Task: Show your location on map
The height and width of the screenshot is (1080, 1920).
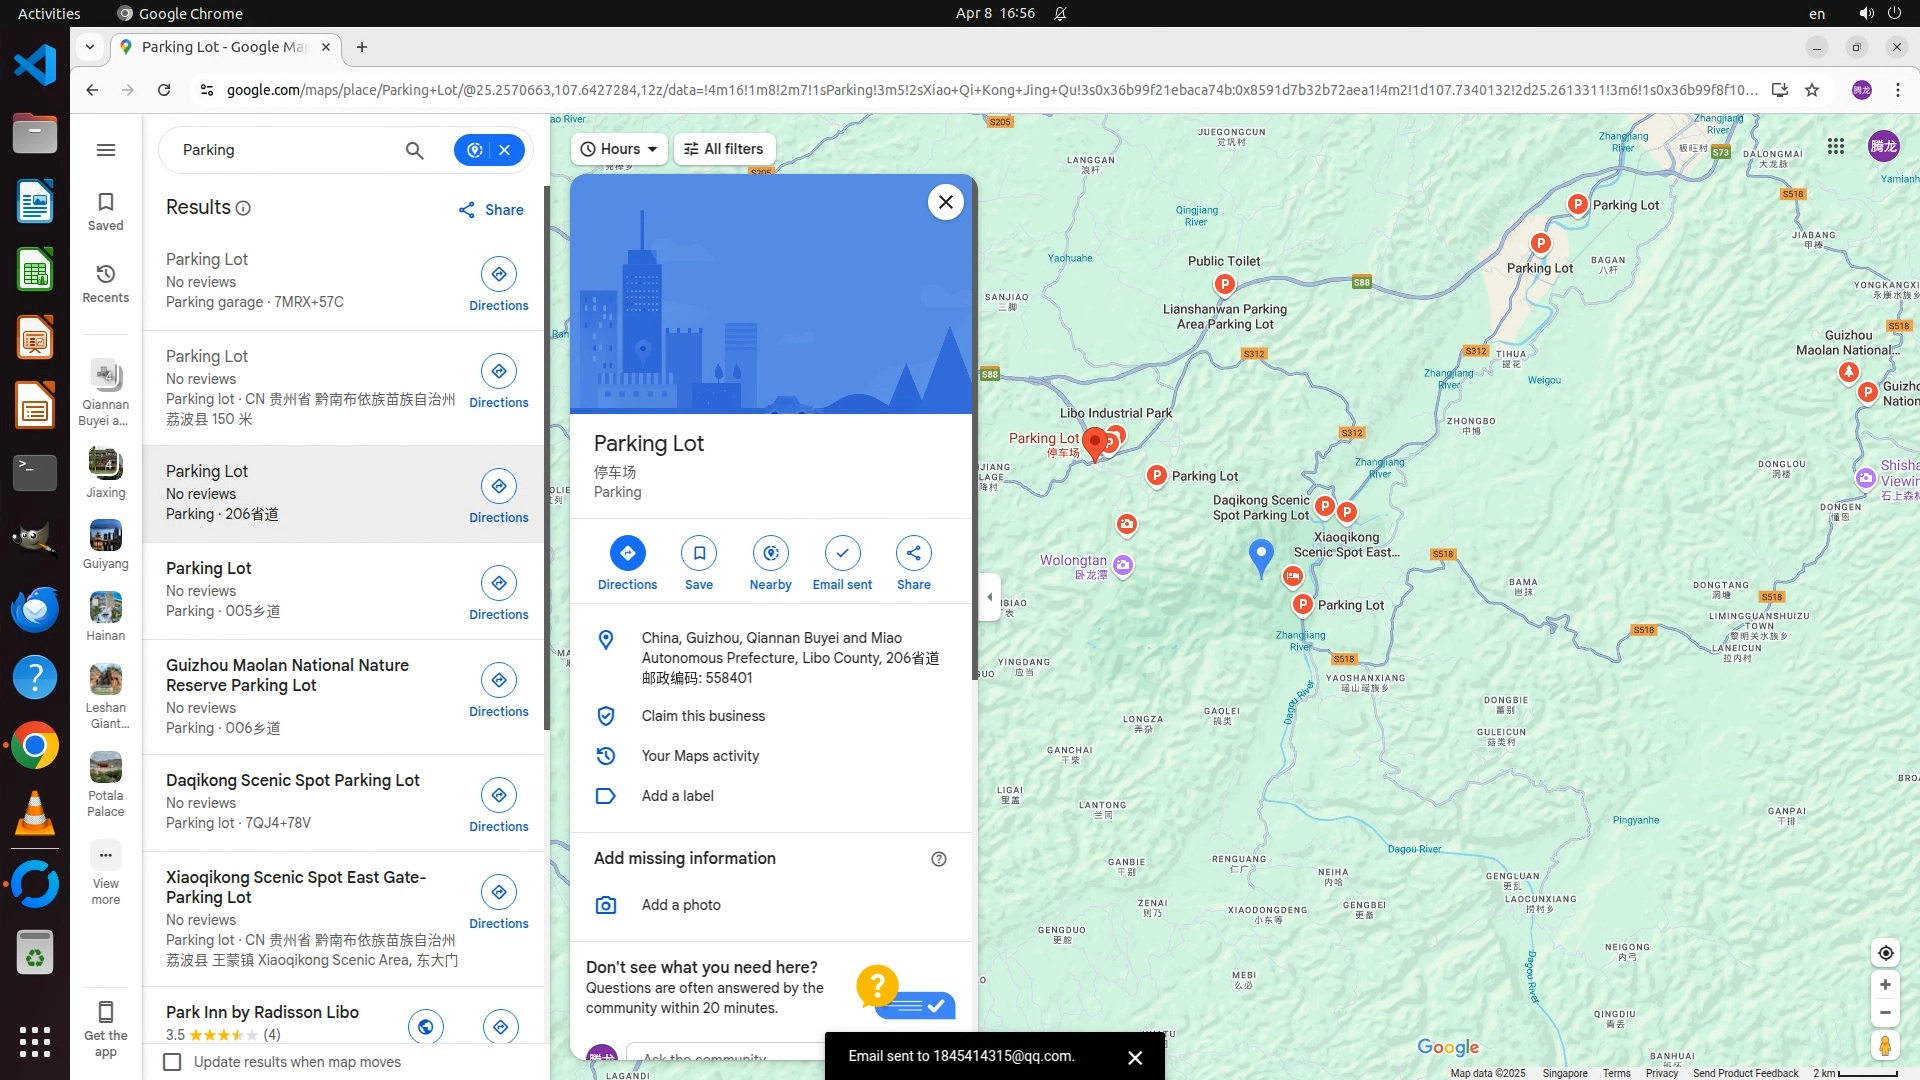Action: [x=1885, y=953]
